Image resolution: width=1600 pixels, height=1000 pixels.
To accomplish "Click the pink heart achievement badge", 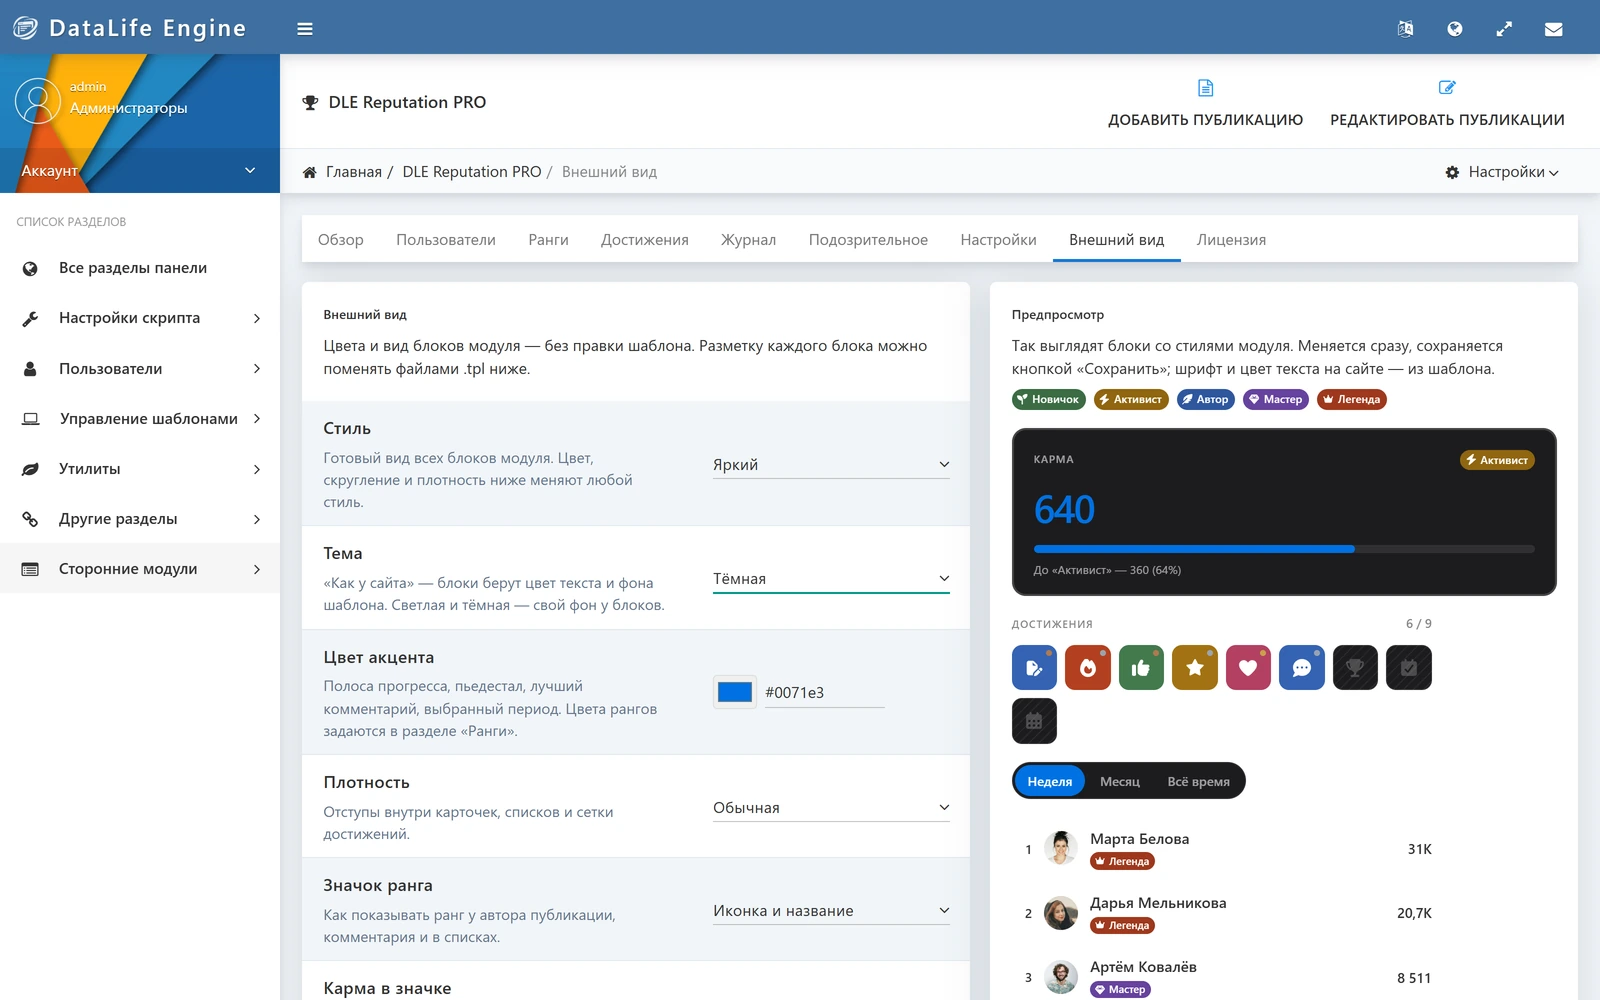I will point(1248,668).
